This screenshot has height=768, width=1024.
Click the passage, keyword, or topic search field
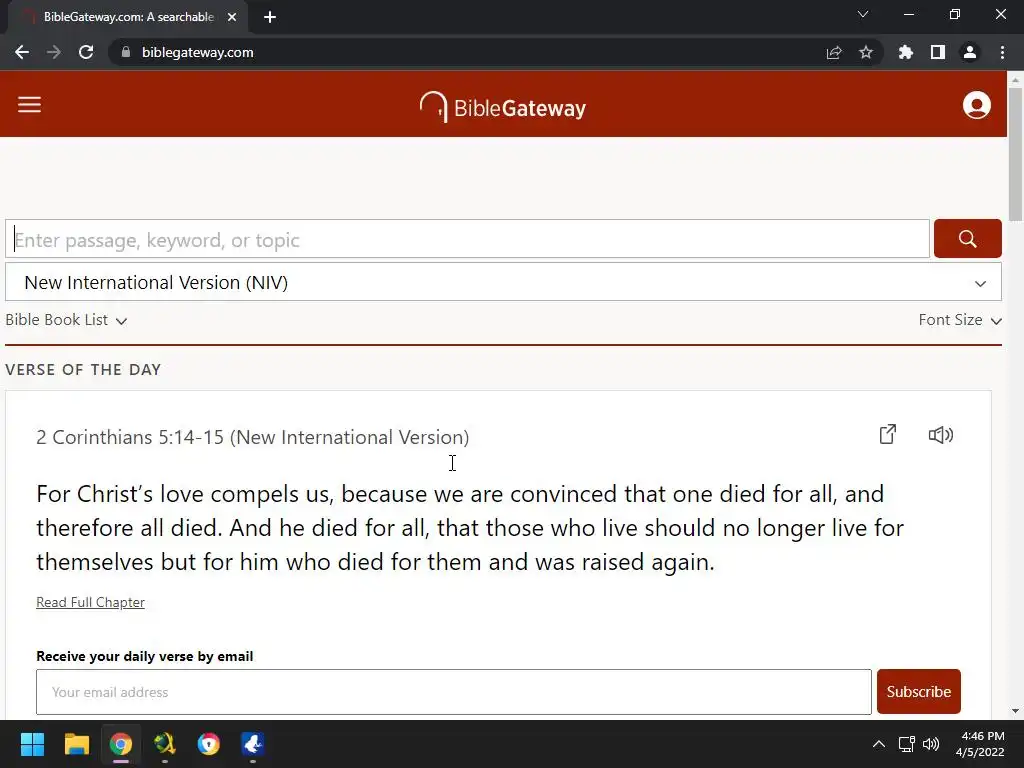coord(468,239)
